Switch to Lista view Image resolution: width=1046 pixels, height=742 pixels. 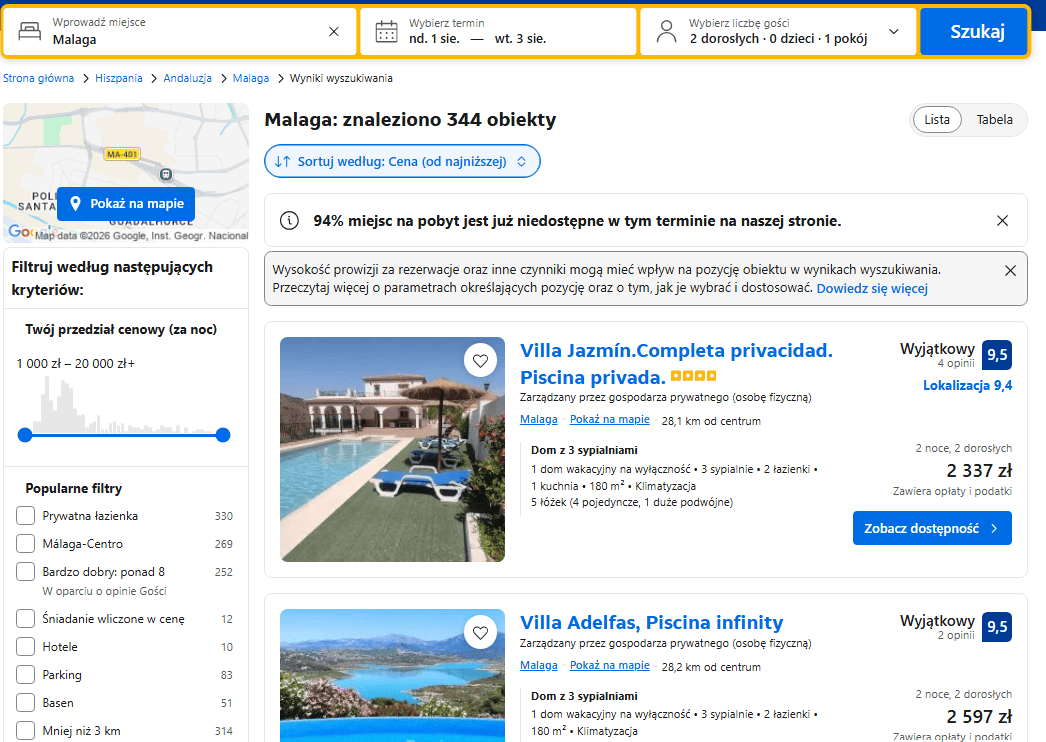point(937,119)
